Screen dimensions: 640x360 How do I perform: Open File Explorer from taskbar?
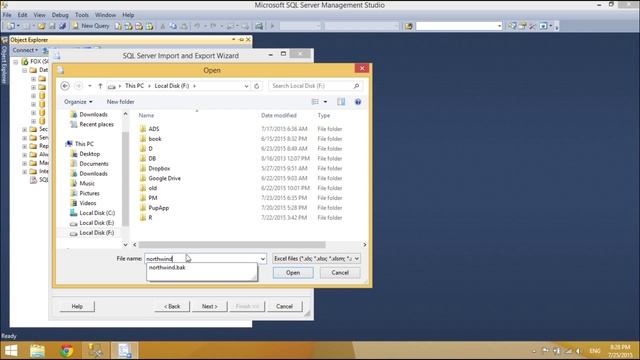pos(38,351)
